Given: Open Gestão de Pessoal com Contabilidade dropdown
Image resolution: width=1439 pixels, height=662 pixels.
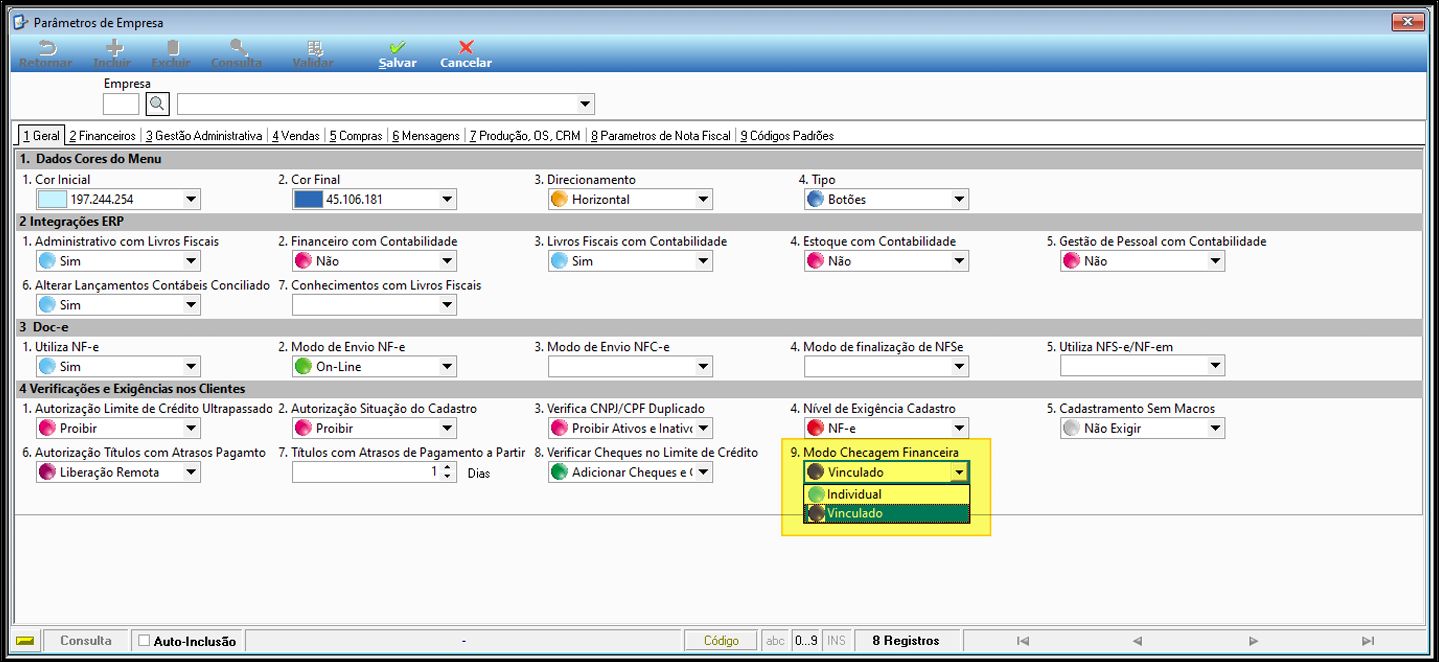Looking at the screenshot, I should [1215, 261].
